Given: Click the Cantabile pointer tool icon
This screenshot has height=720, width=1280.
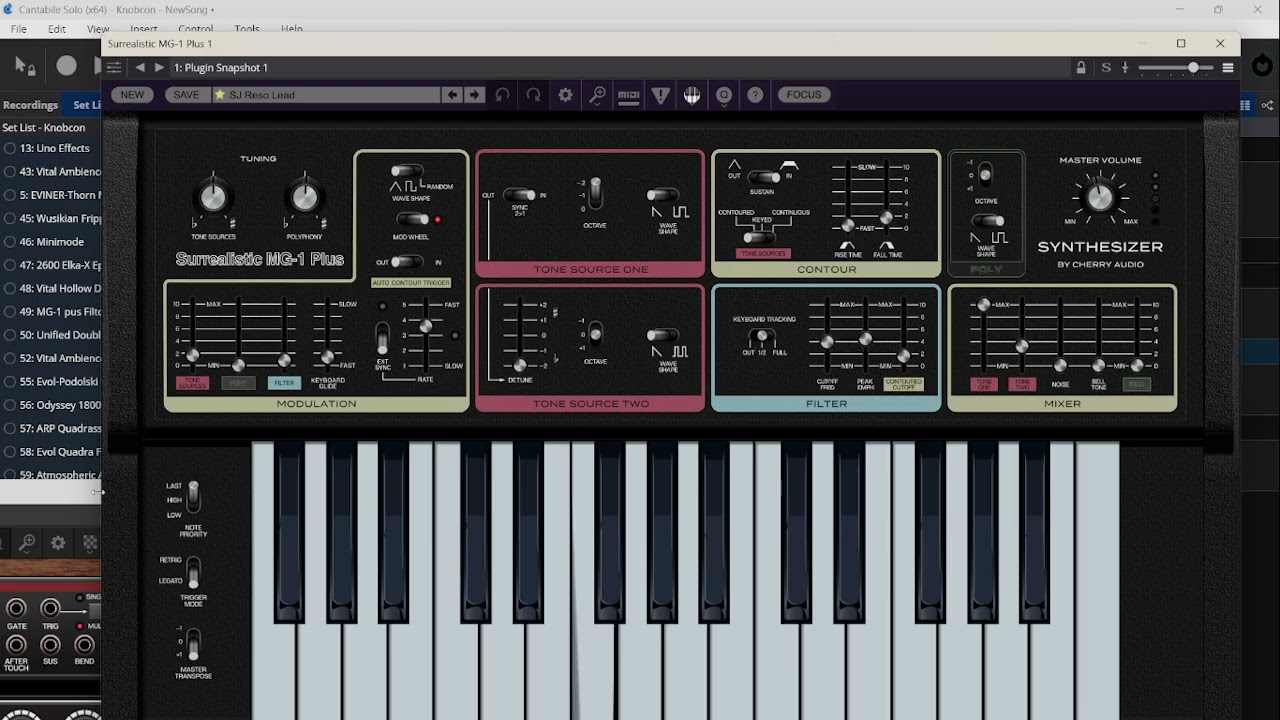Looking at the screenshot, I should point(25,66).
